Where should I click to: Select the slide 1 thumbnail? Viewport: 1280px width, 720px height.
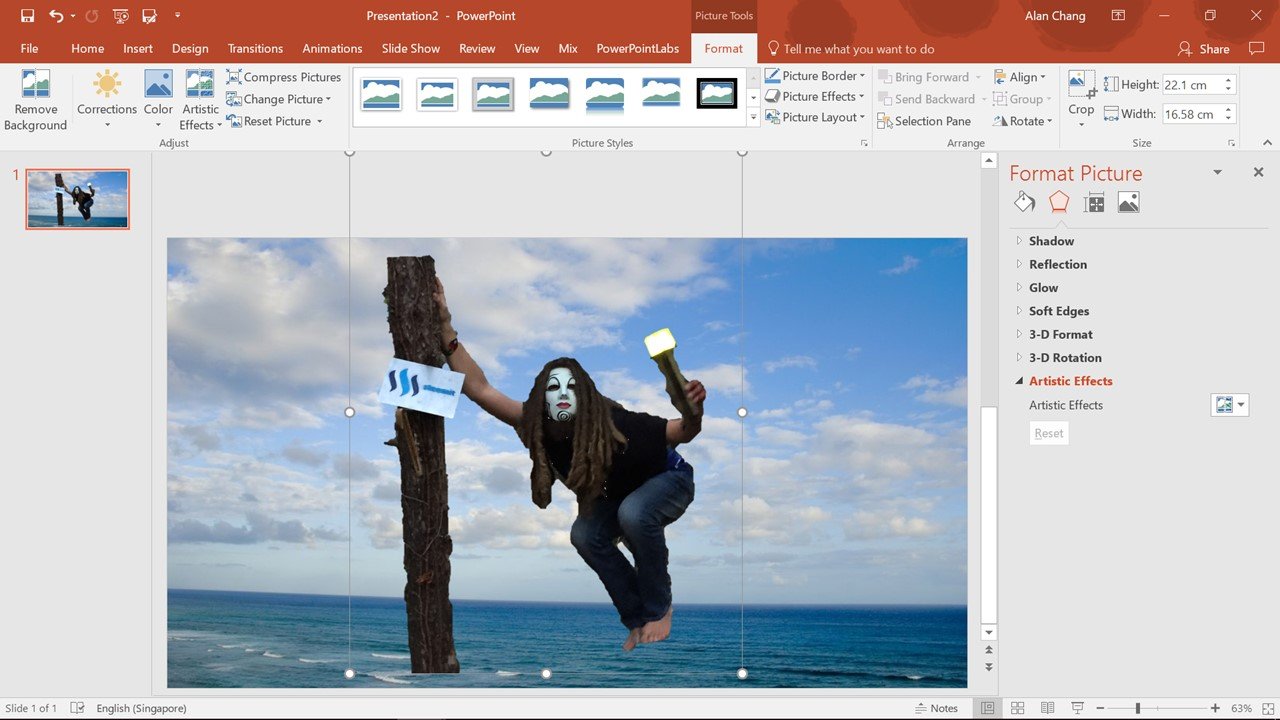pyautogui.click(x=78, y=199)
